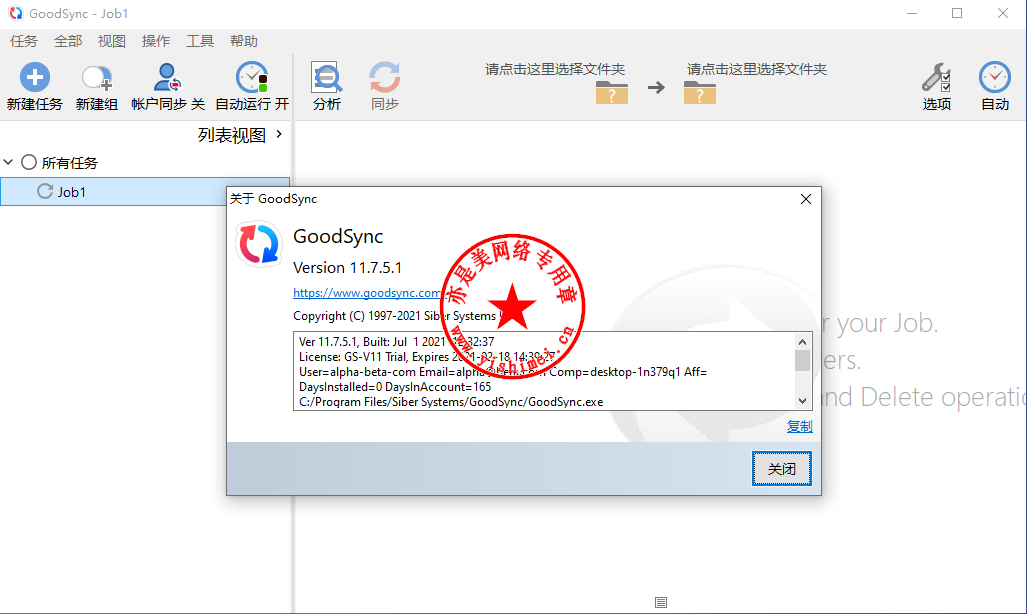
Task: Select the left folder icon
Action: [612, 92]
